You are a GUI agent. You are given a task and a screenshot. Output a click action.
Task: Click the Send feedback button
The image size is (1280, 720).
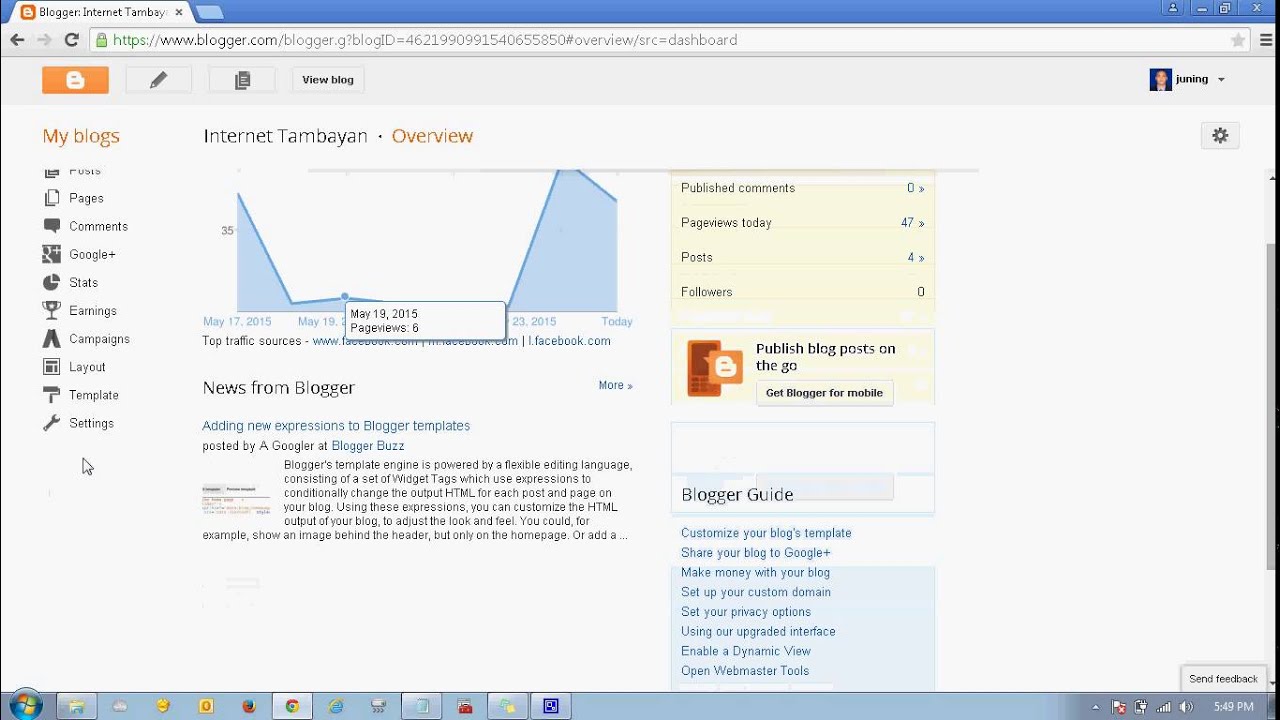pyautogui.click(x=1223, y=679)
